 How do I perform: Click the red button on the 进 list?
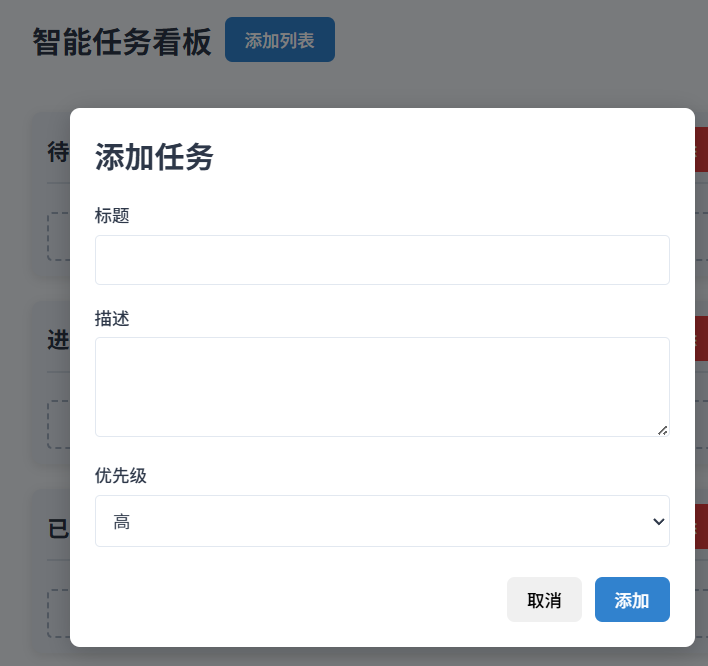[701, 339]
